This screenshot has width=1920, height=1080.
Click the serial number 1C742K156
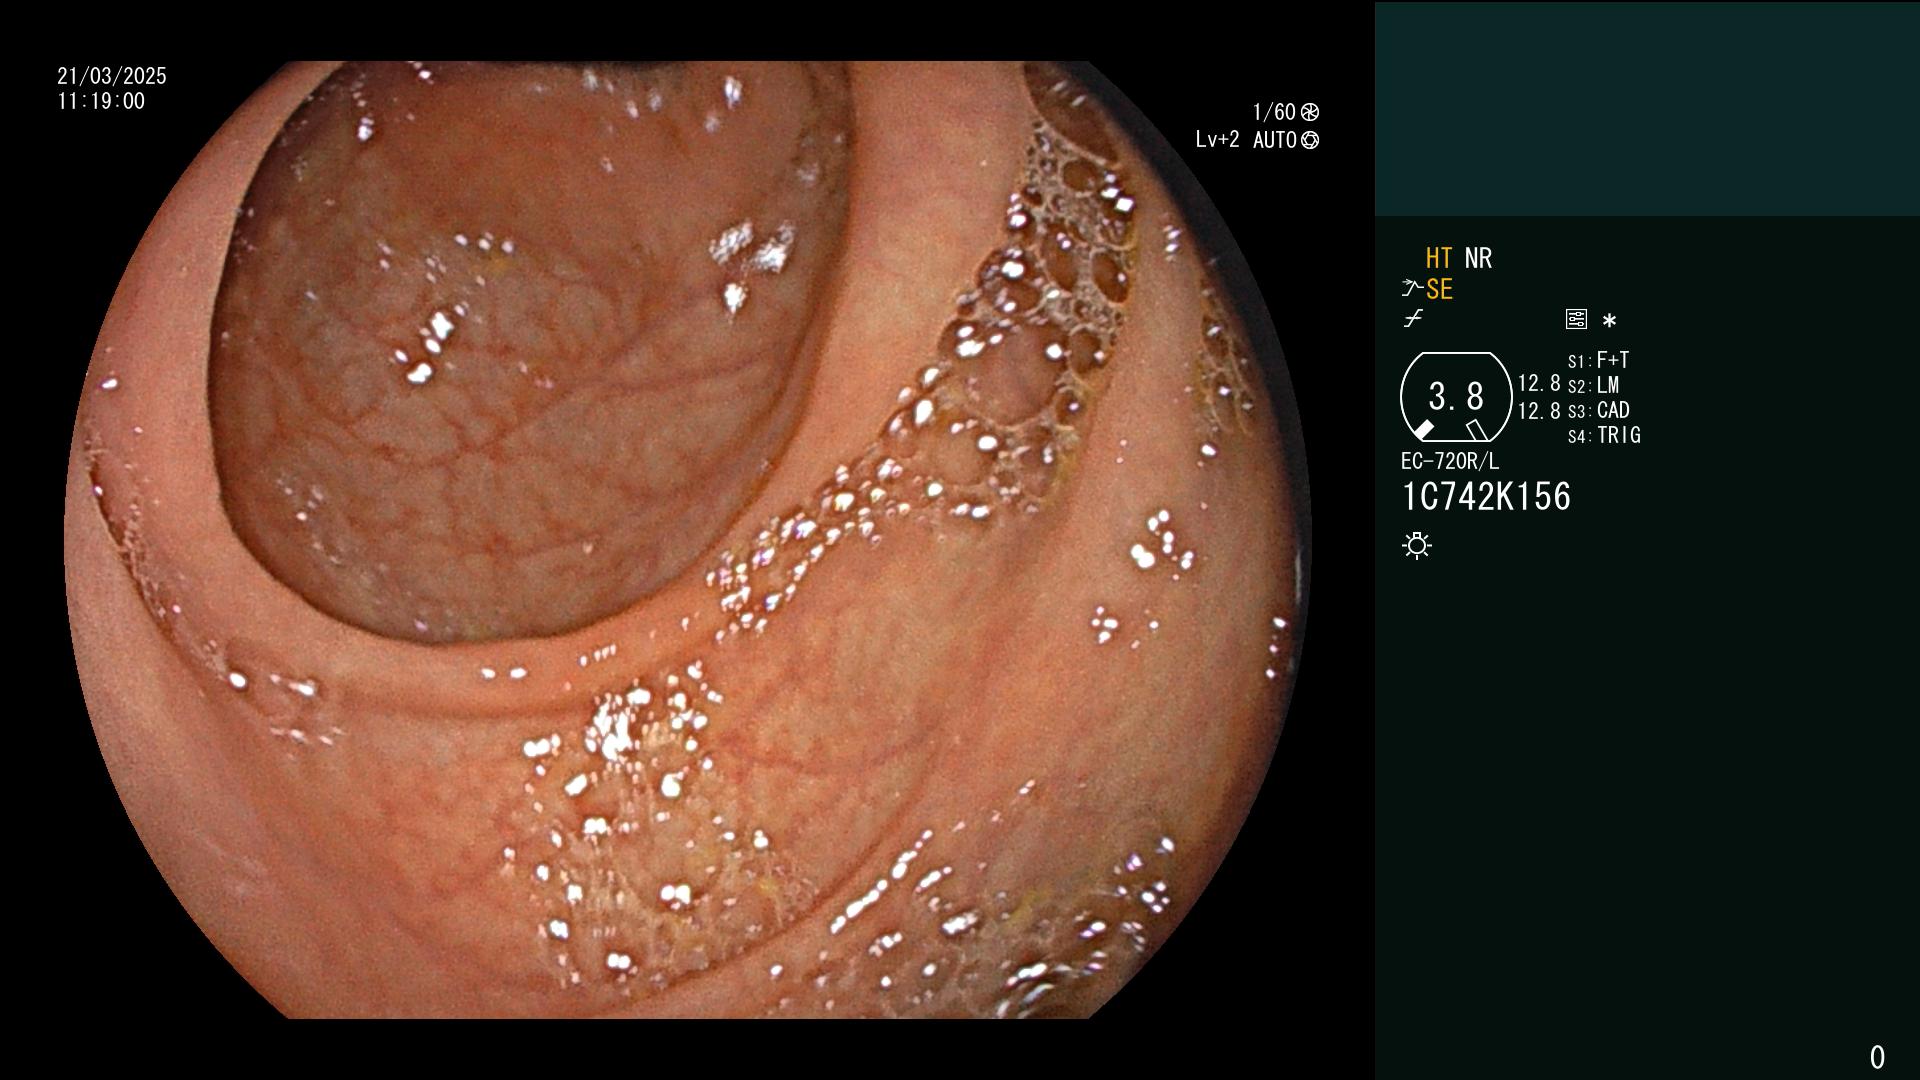1486,497
